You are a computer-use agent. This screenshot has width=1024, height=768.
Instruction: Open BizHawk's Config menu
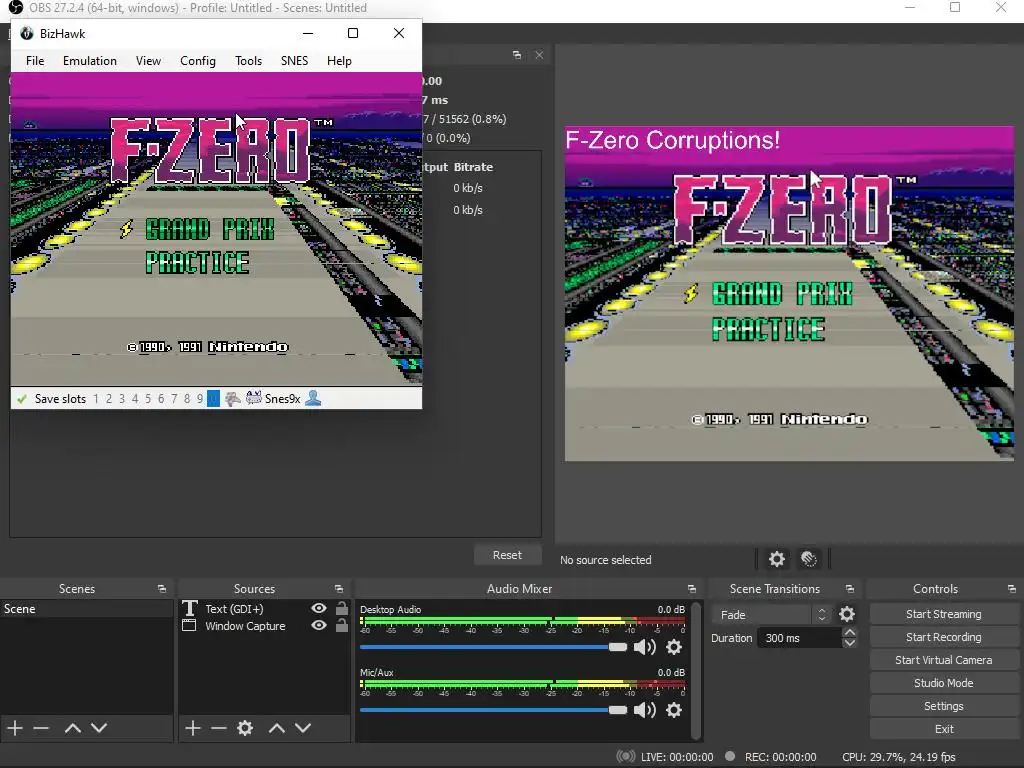198,61
